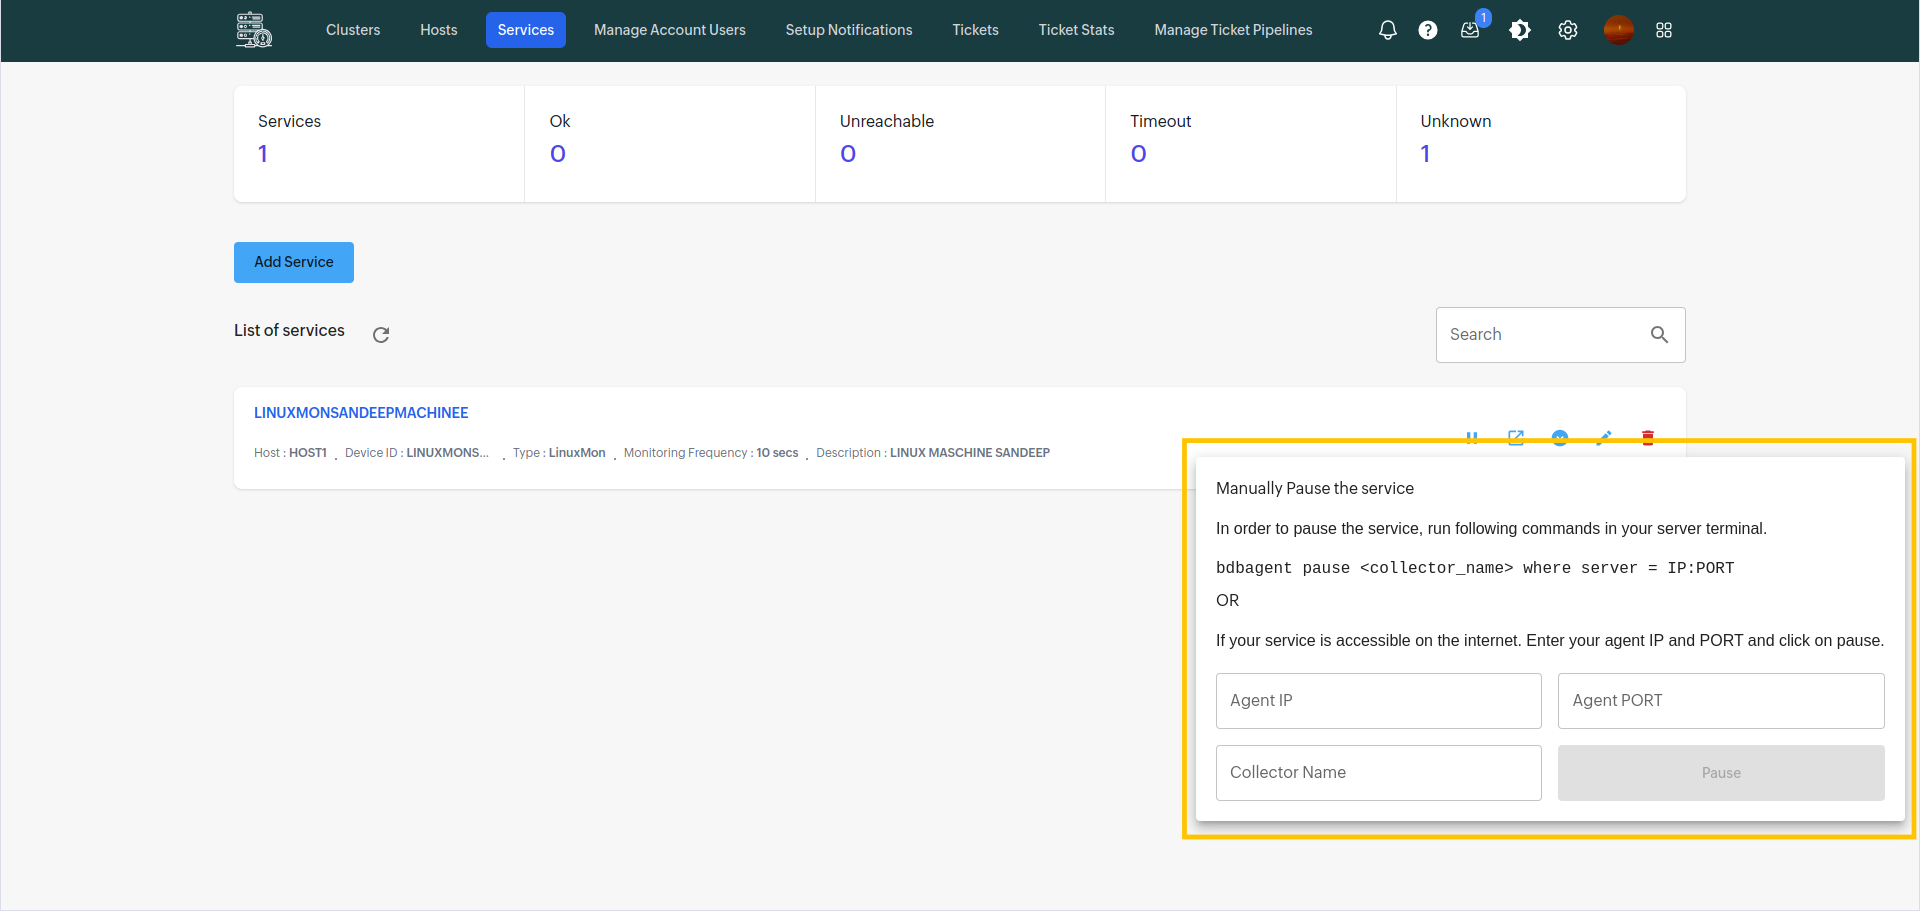Click the server monitoring app logo
The image size is (1920, 911).
pyautogui.click(x=254, y=30)
